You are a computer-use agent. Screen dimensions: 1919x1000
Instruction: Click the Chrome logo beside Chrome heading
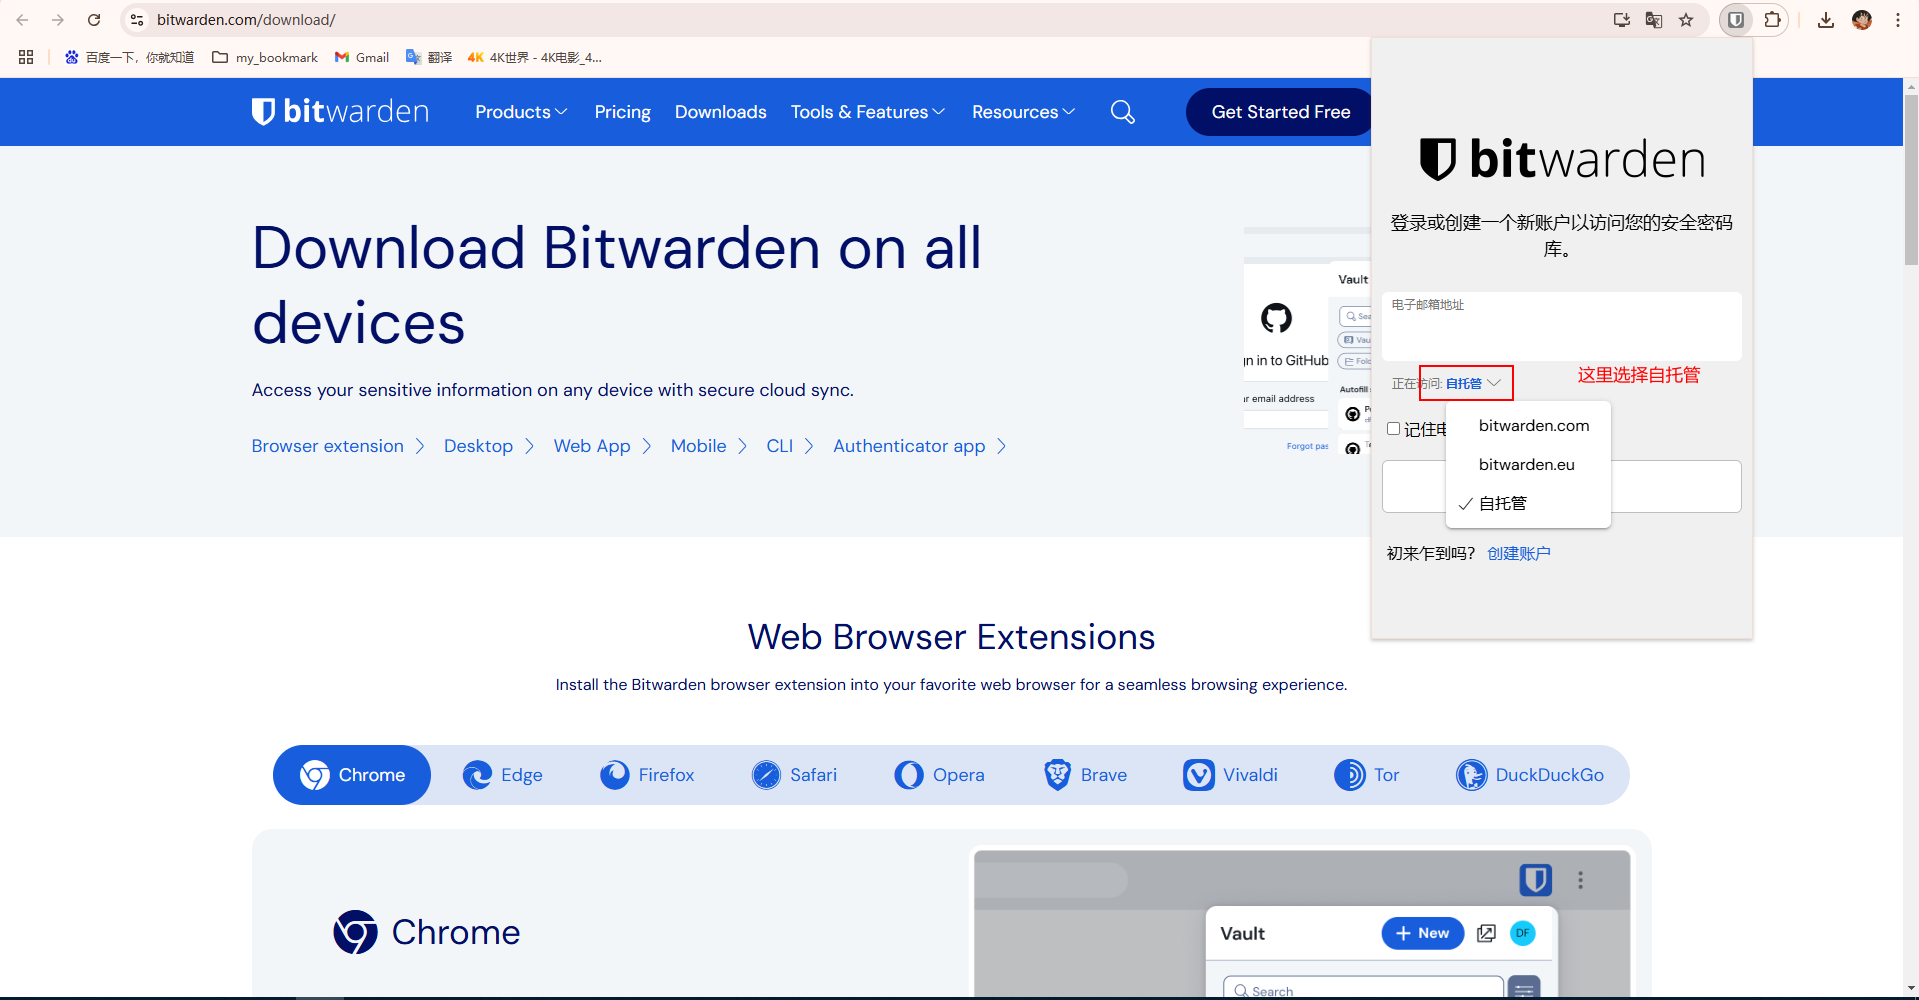point(355,932)
